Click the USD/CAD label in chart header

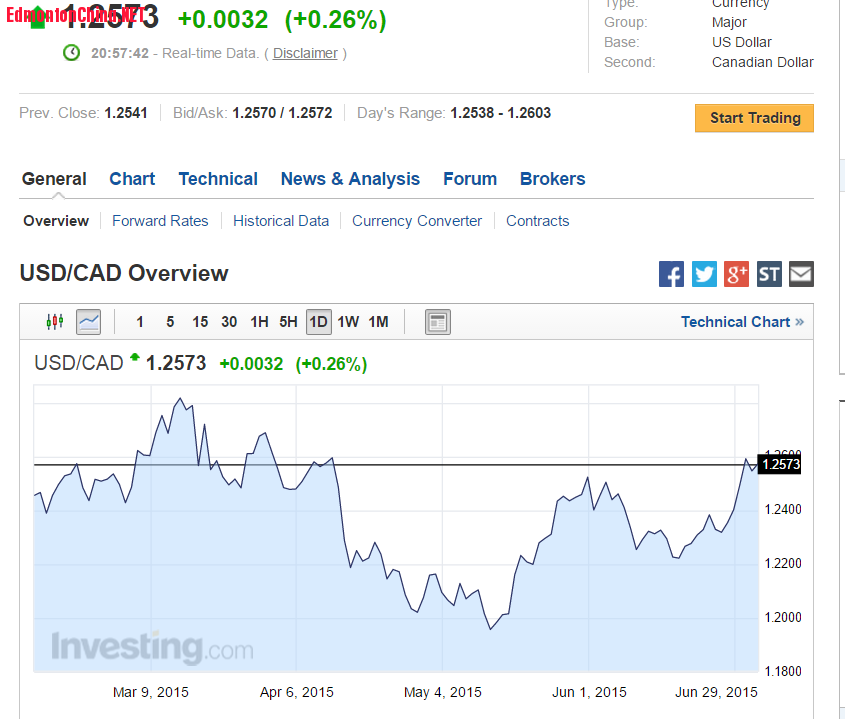(79, 363)
